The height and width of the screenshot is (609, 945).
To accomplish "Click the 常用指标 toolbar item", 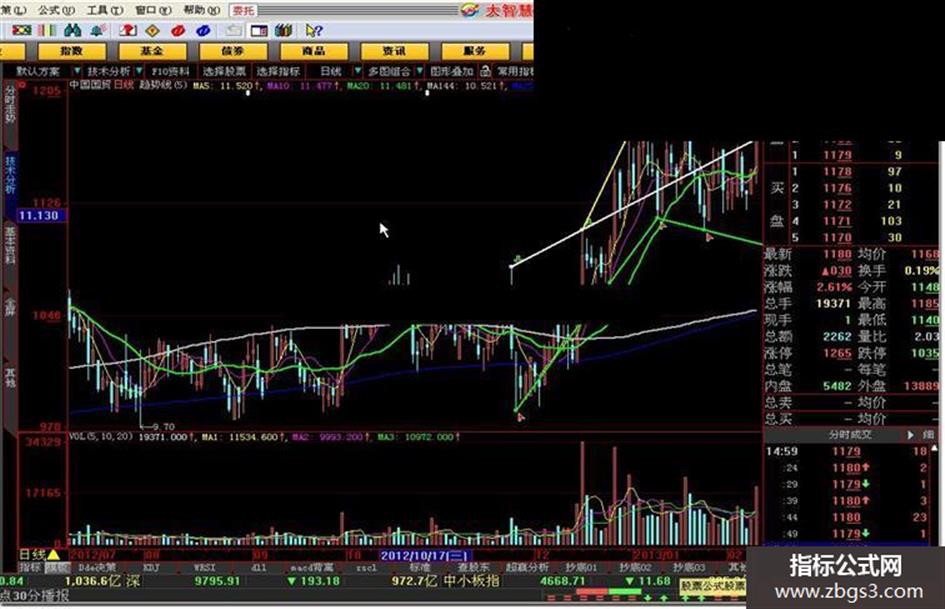I will [515, 71].
